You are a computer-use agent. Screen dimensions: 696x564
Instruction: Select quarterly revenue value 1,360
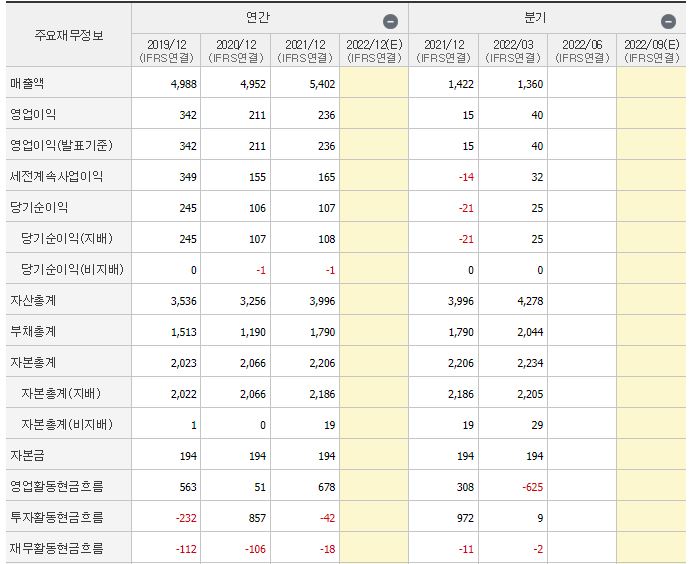(x=530, y=84)
